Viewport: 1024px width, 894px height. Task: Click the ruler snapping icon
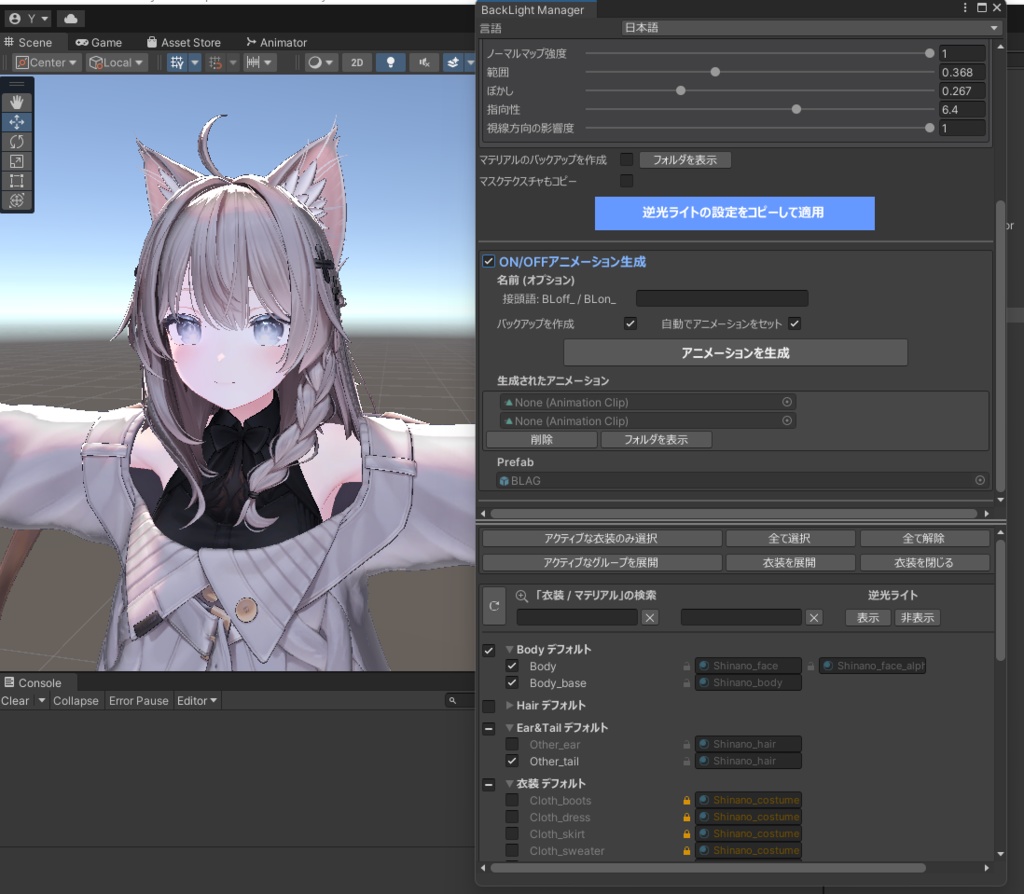coord(253,63)
